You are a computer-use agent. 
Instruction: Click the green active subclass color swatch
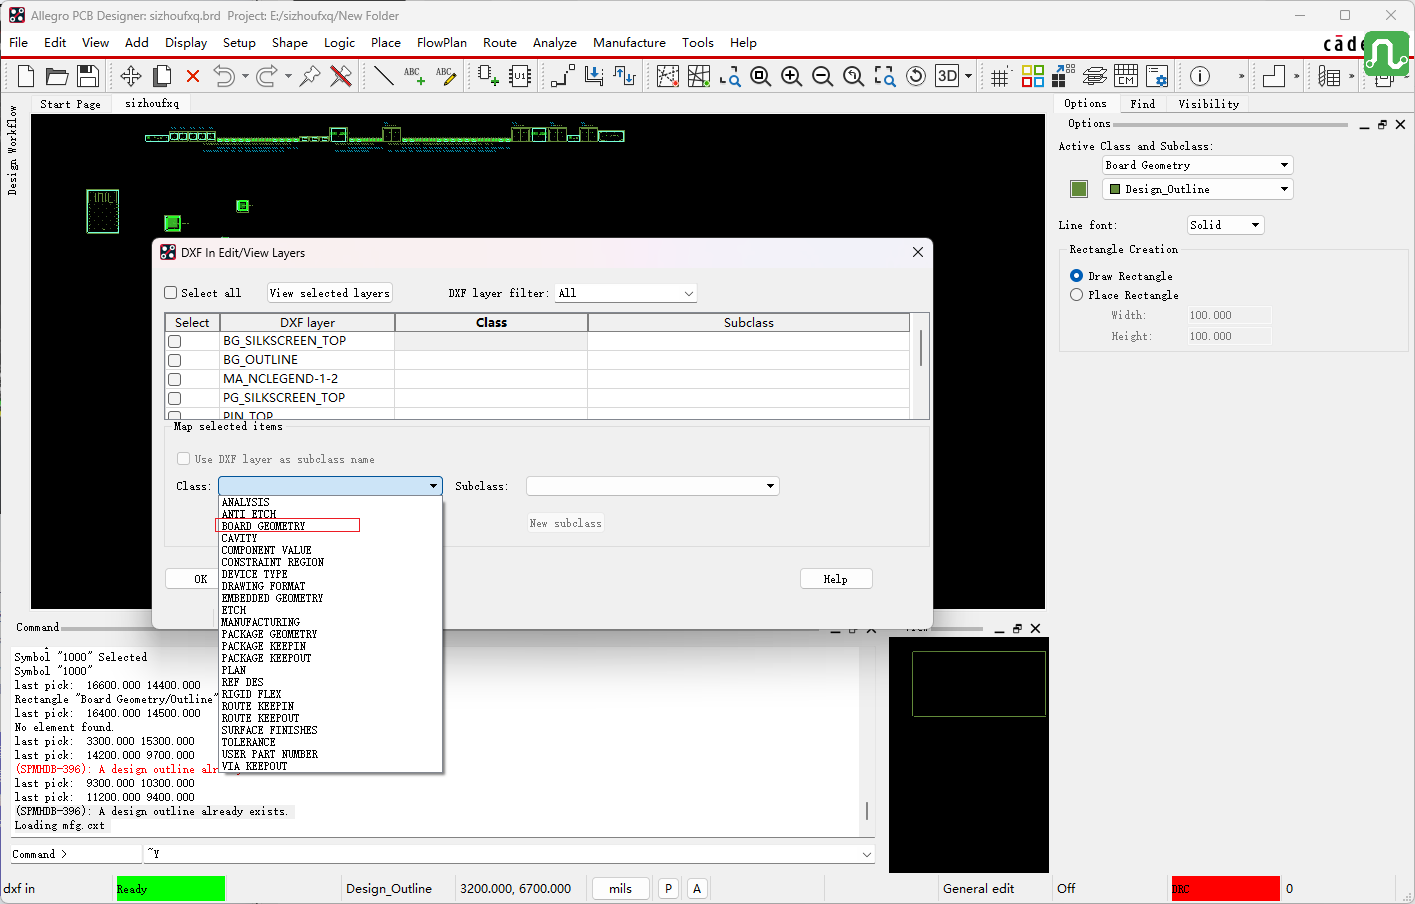pos(1078,189)
